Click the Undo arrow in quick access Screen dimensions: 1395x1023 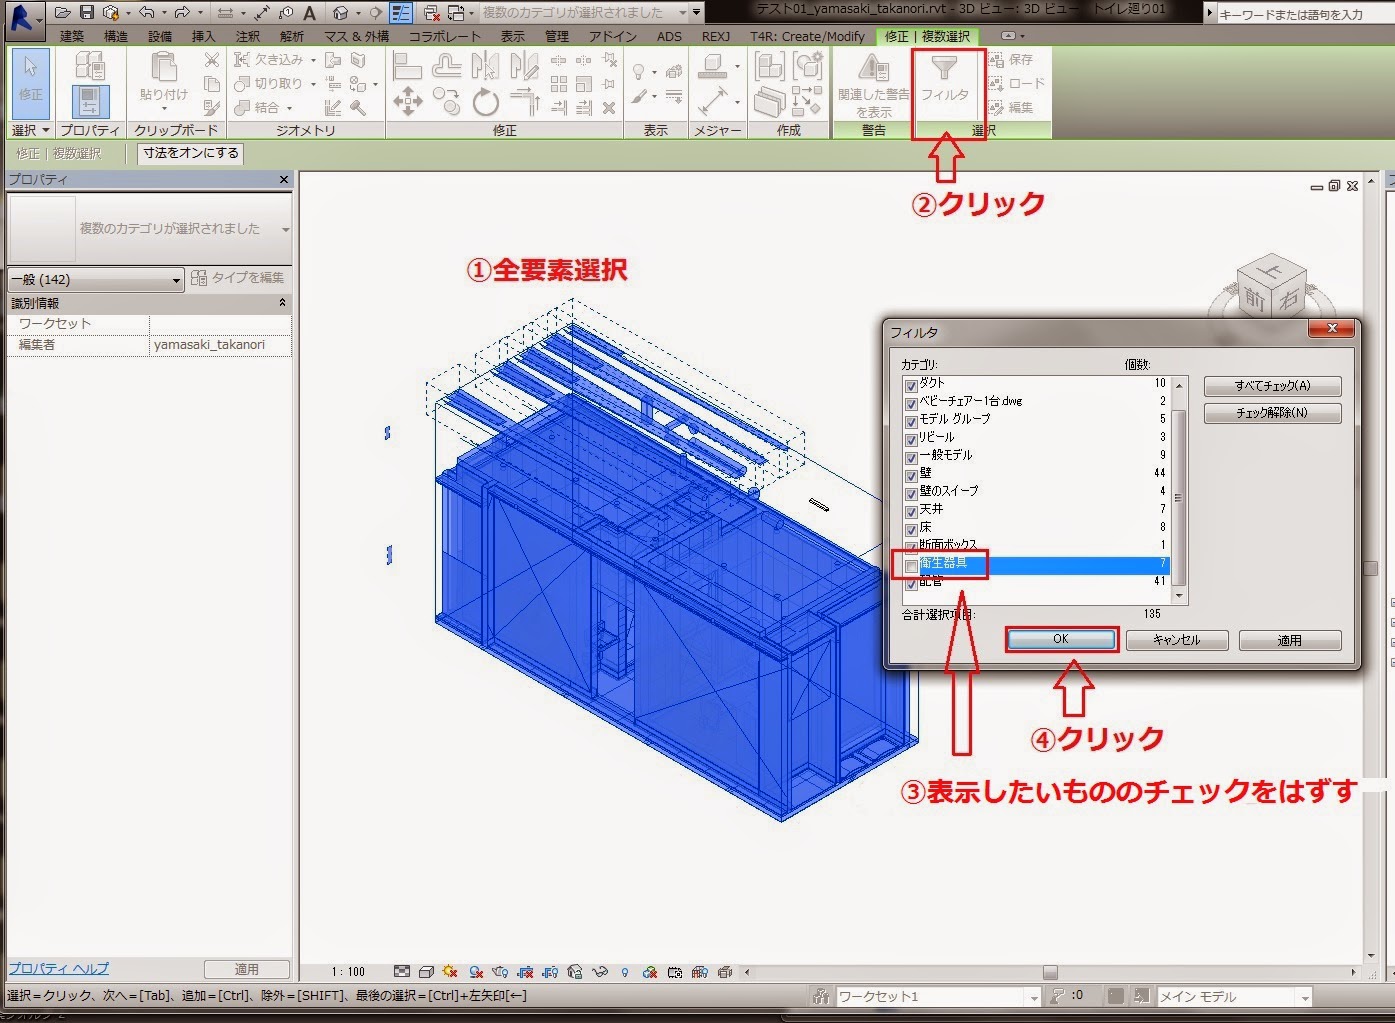point(147,13)
